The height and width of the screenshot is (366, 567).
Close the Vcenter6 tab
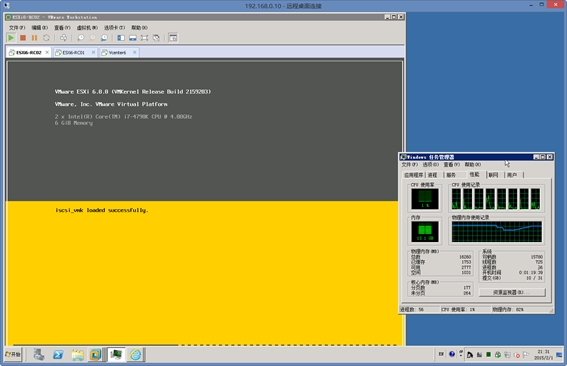click(135, 52)
